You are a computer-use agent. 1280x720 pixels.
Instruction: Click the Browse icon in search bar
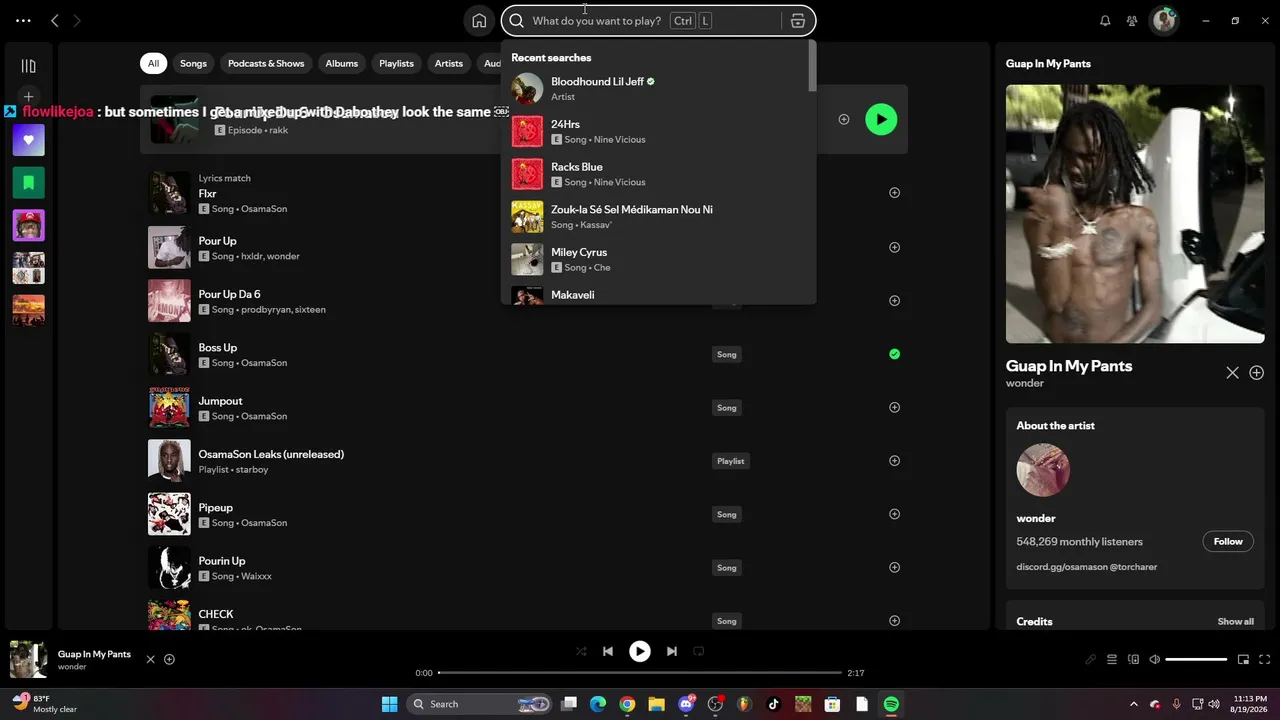tap(797, 21)
